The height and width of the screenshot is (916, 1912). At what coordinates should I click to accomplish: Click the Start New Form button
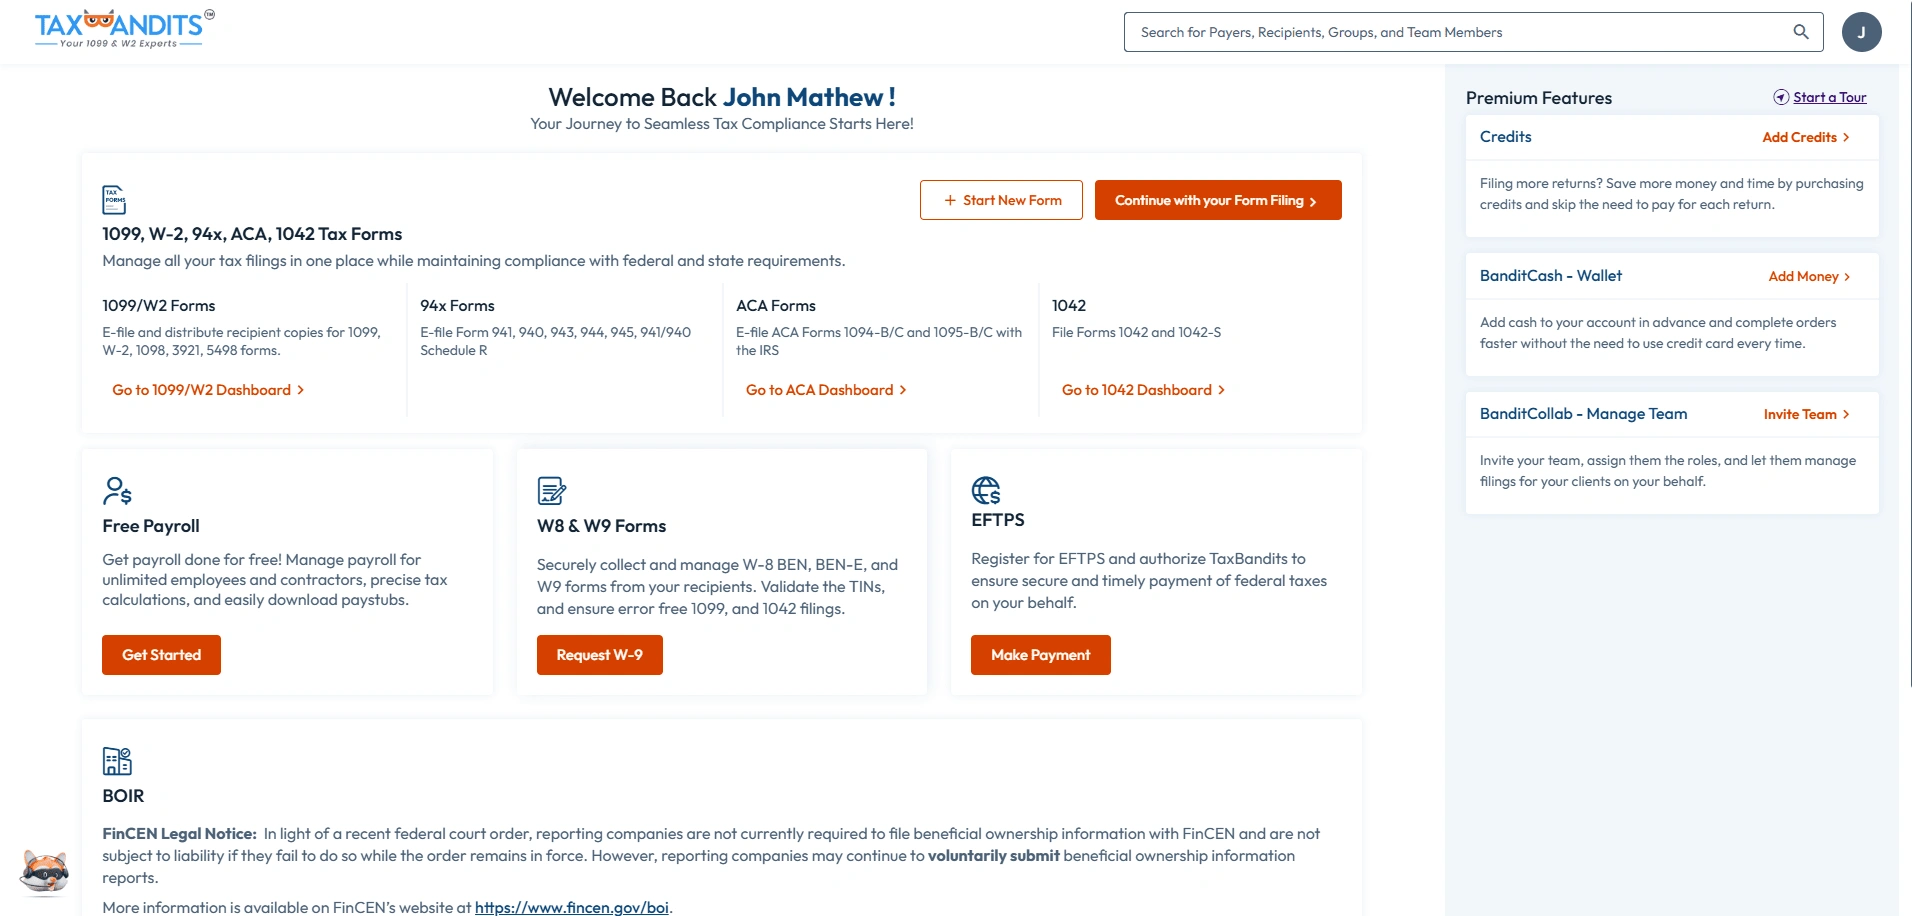[1001, 200]
